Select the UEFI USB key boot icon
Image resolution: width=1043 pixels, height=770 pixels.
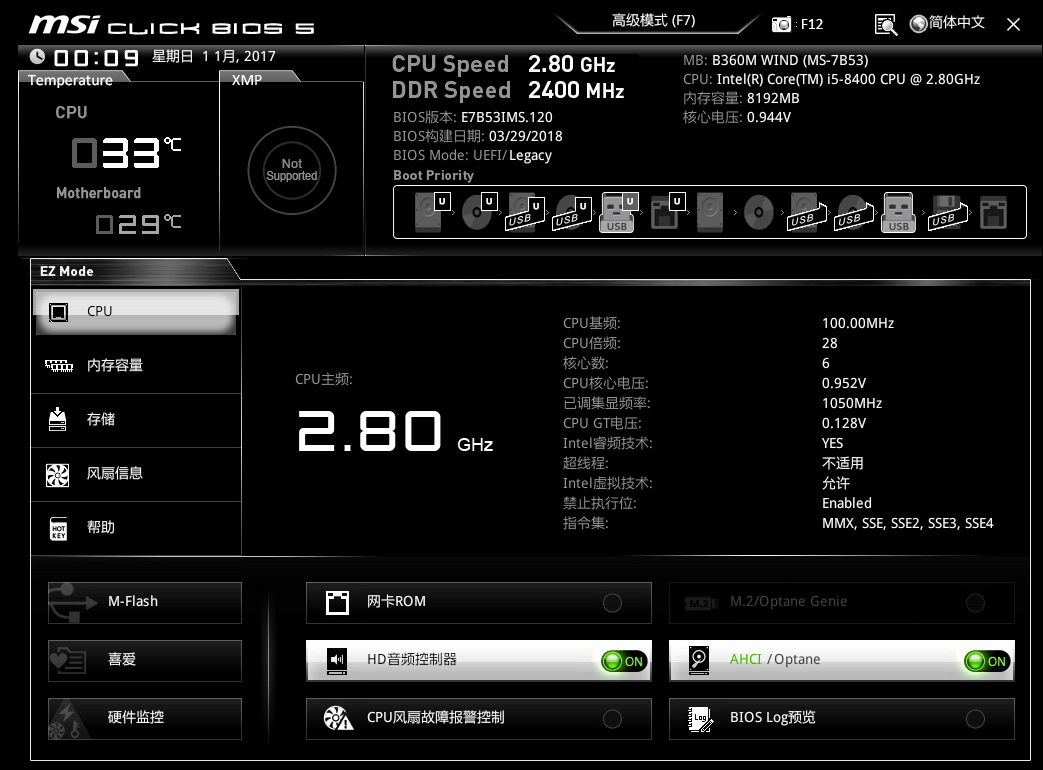point(619,212)
